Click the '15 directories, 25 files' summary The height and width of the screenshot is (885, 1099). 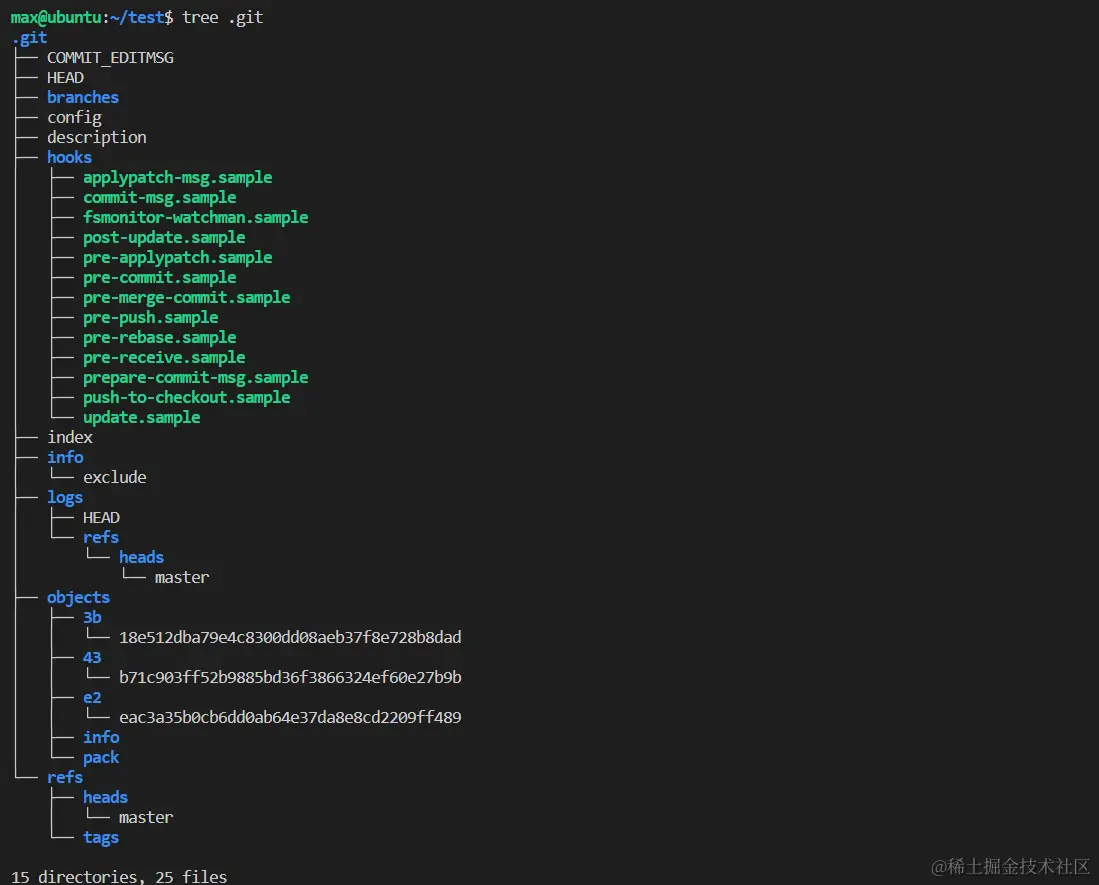tap(119, 877)
